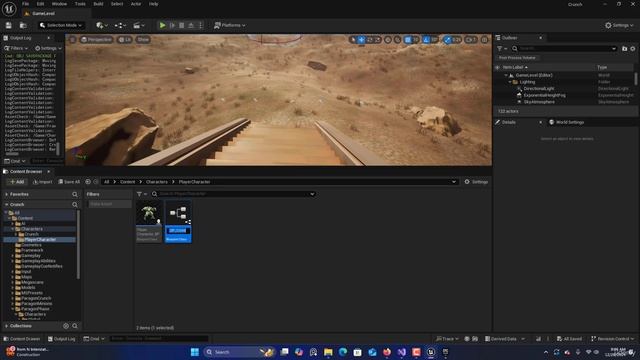Open play options three-dot menu
The image size is (640, 360).
[x=200, y=25]
